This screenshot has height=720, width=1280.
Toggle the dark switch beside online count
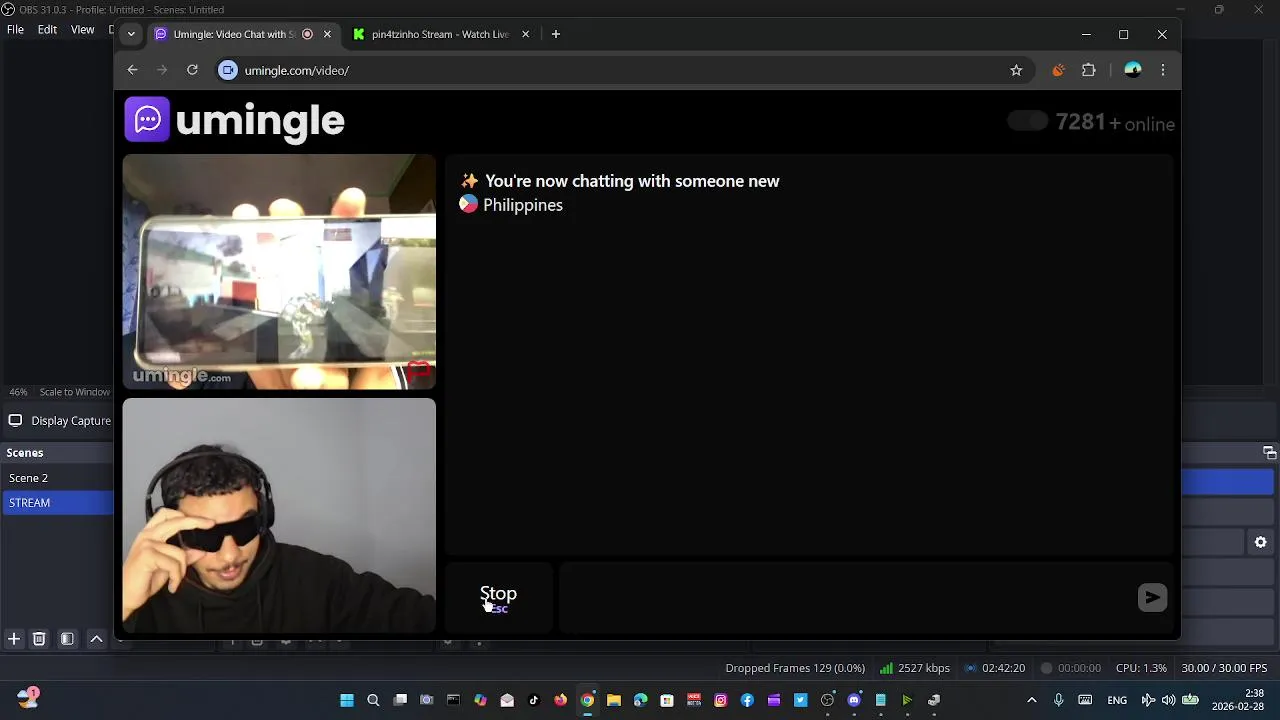[1027, 121]
